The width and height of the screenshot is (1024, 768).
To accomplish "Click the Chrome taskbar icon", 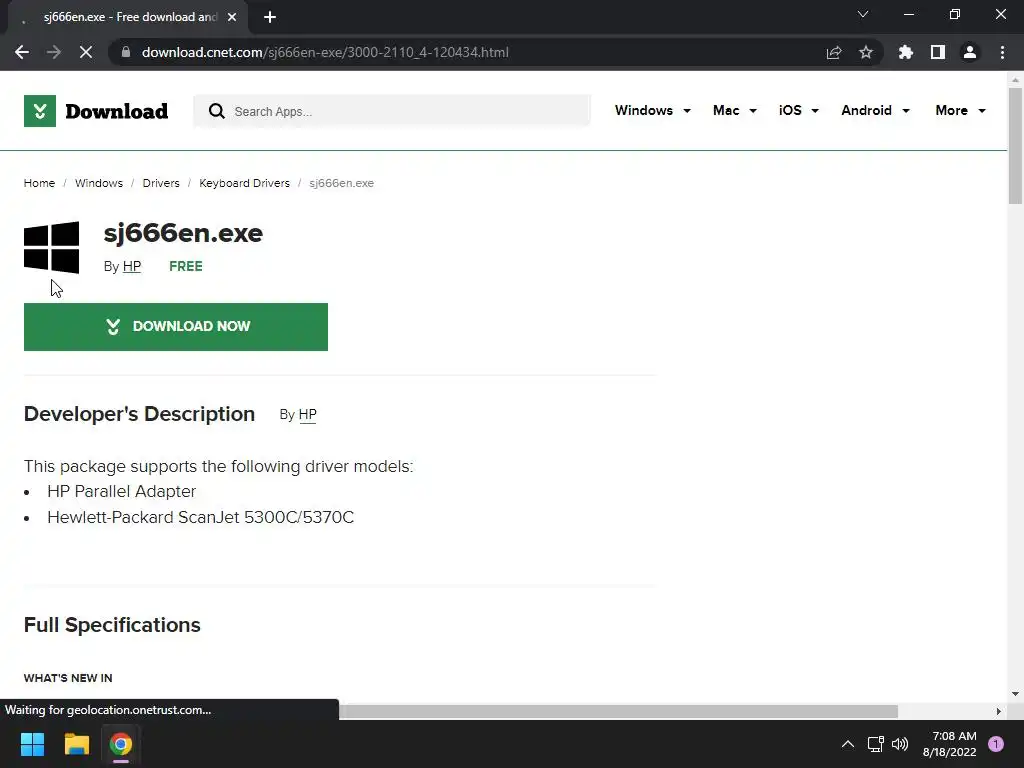I will point(121,744).
